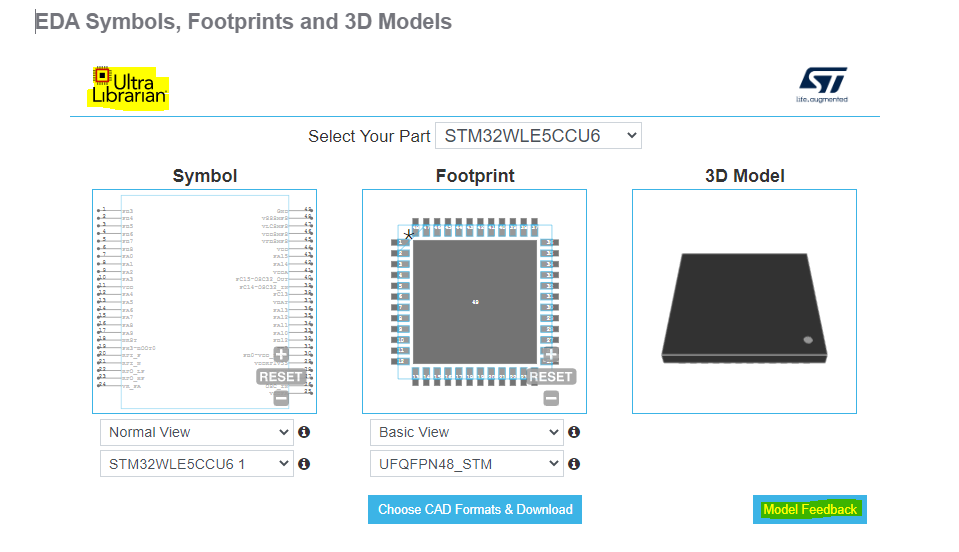Zoom in on the Symbol preview
This screenshot has width=959, height=552.
281,355
